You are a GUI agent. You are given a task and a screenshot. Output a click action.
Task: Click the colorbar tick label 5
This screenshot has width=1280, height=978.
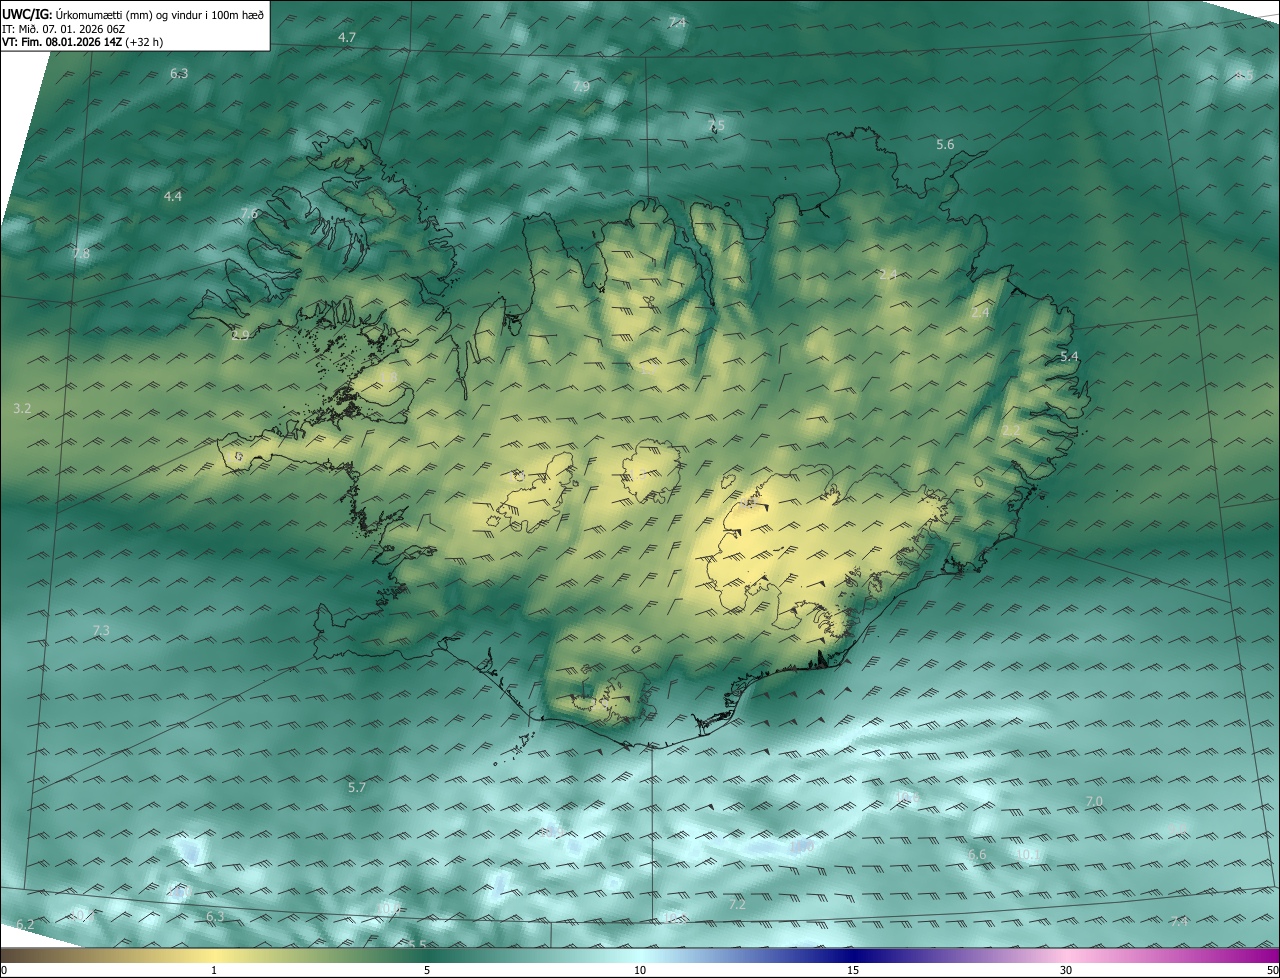(x=427, y=971)
